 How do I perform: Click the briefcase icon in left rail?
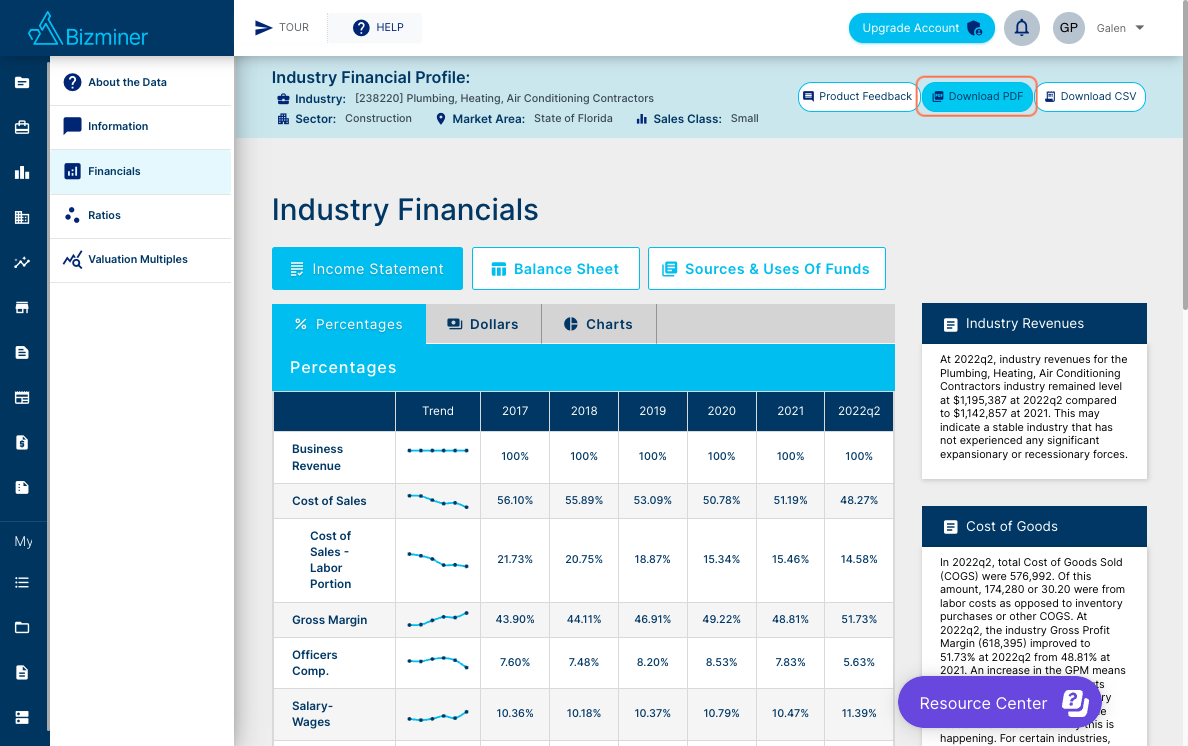(x=22, y=127)
